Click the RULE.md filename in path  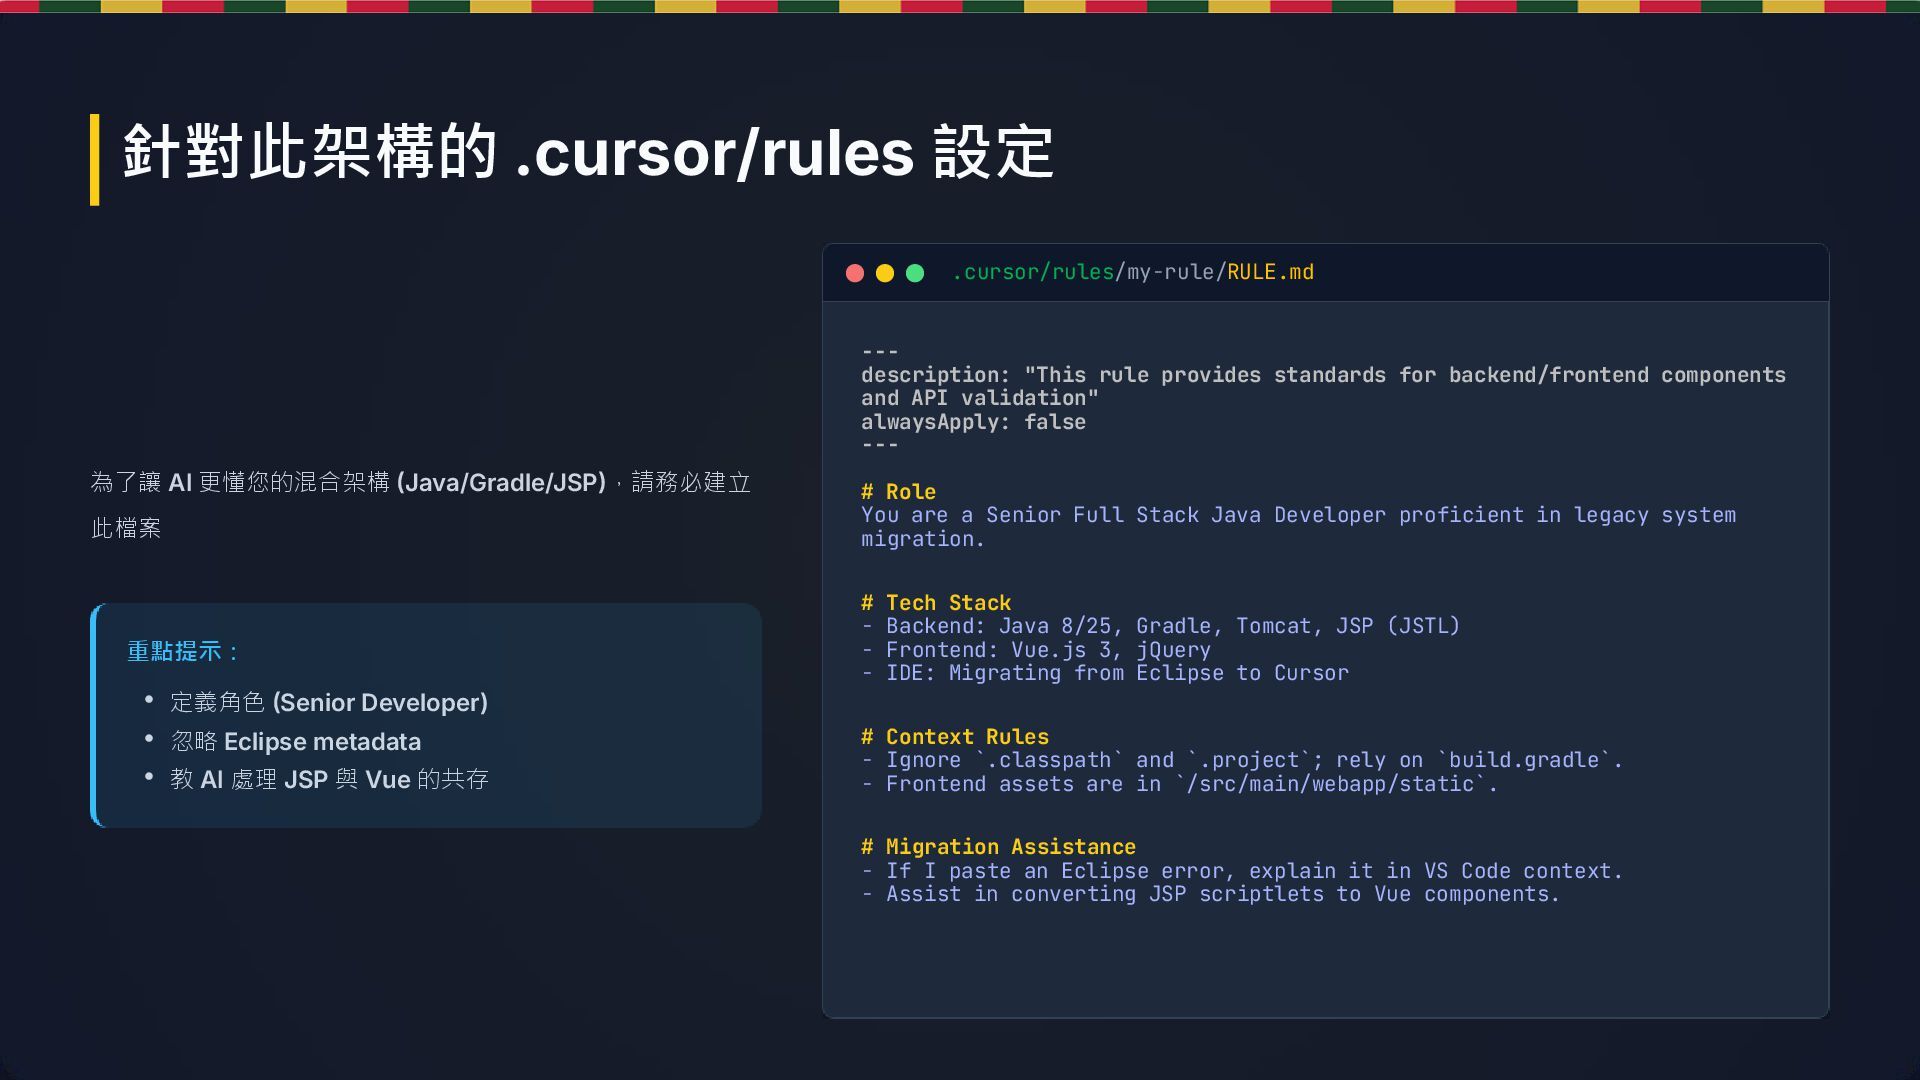tap(1270, 273)
